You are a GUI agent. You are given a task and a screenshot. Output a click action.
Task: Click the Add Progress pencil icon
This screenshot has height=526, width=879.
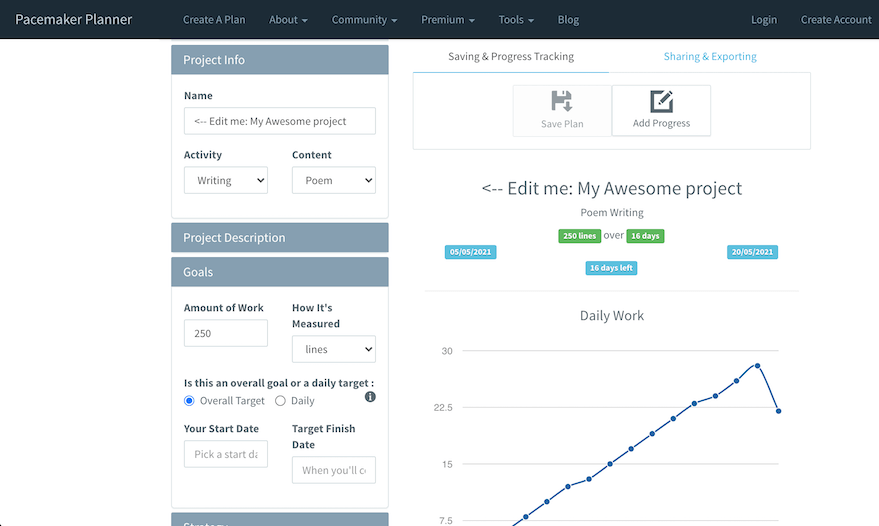point(661,101)
